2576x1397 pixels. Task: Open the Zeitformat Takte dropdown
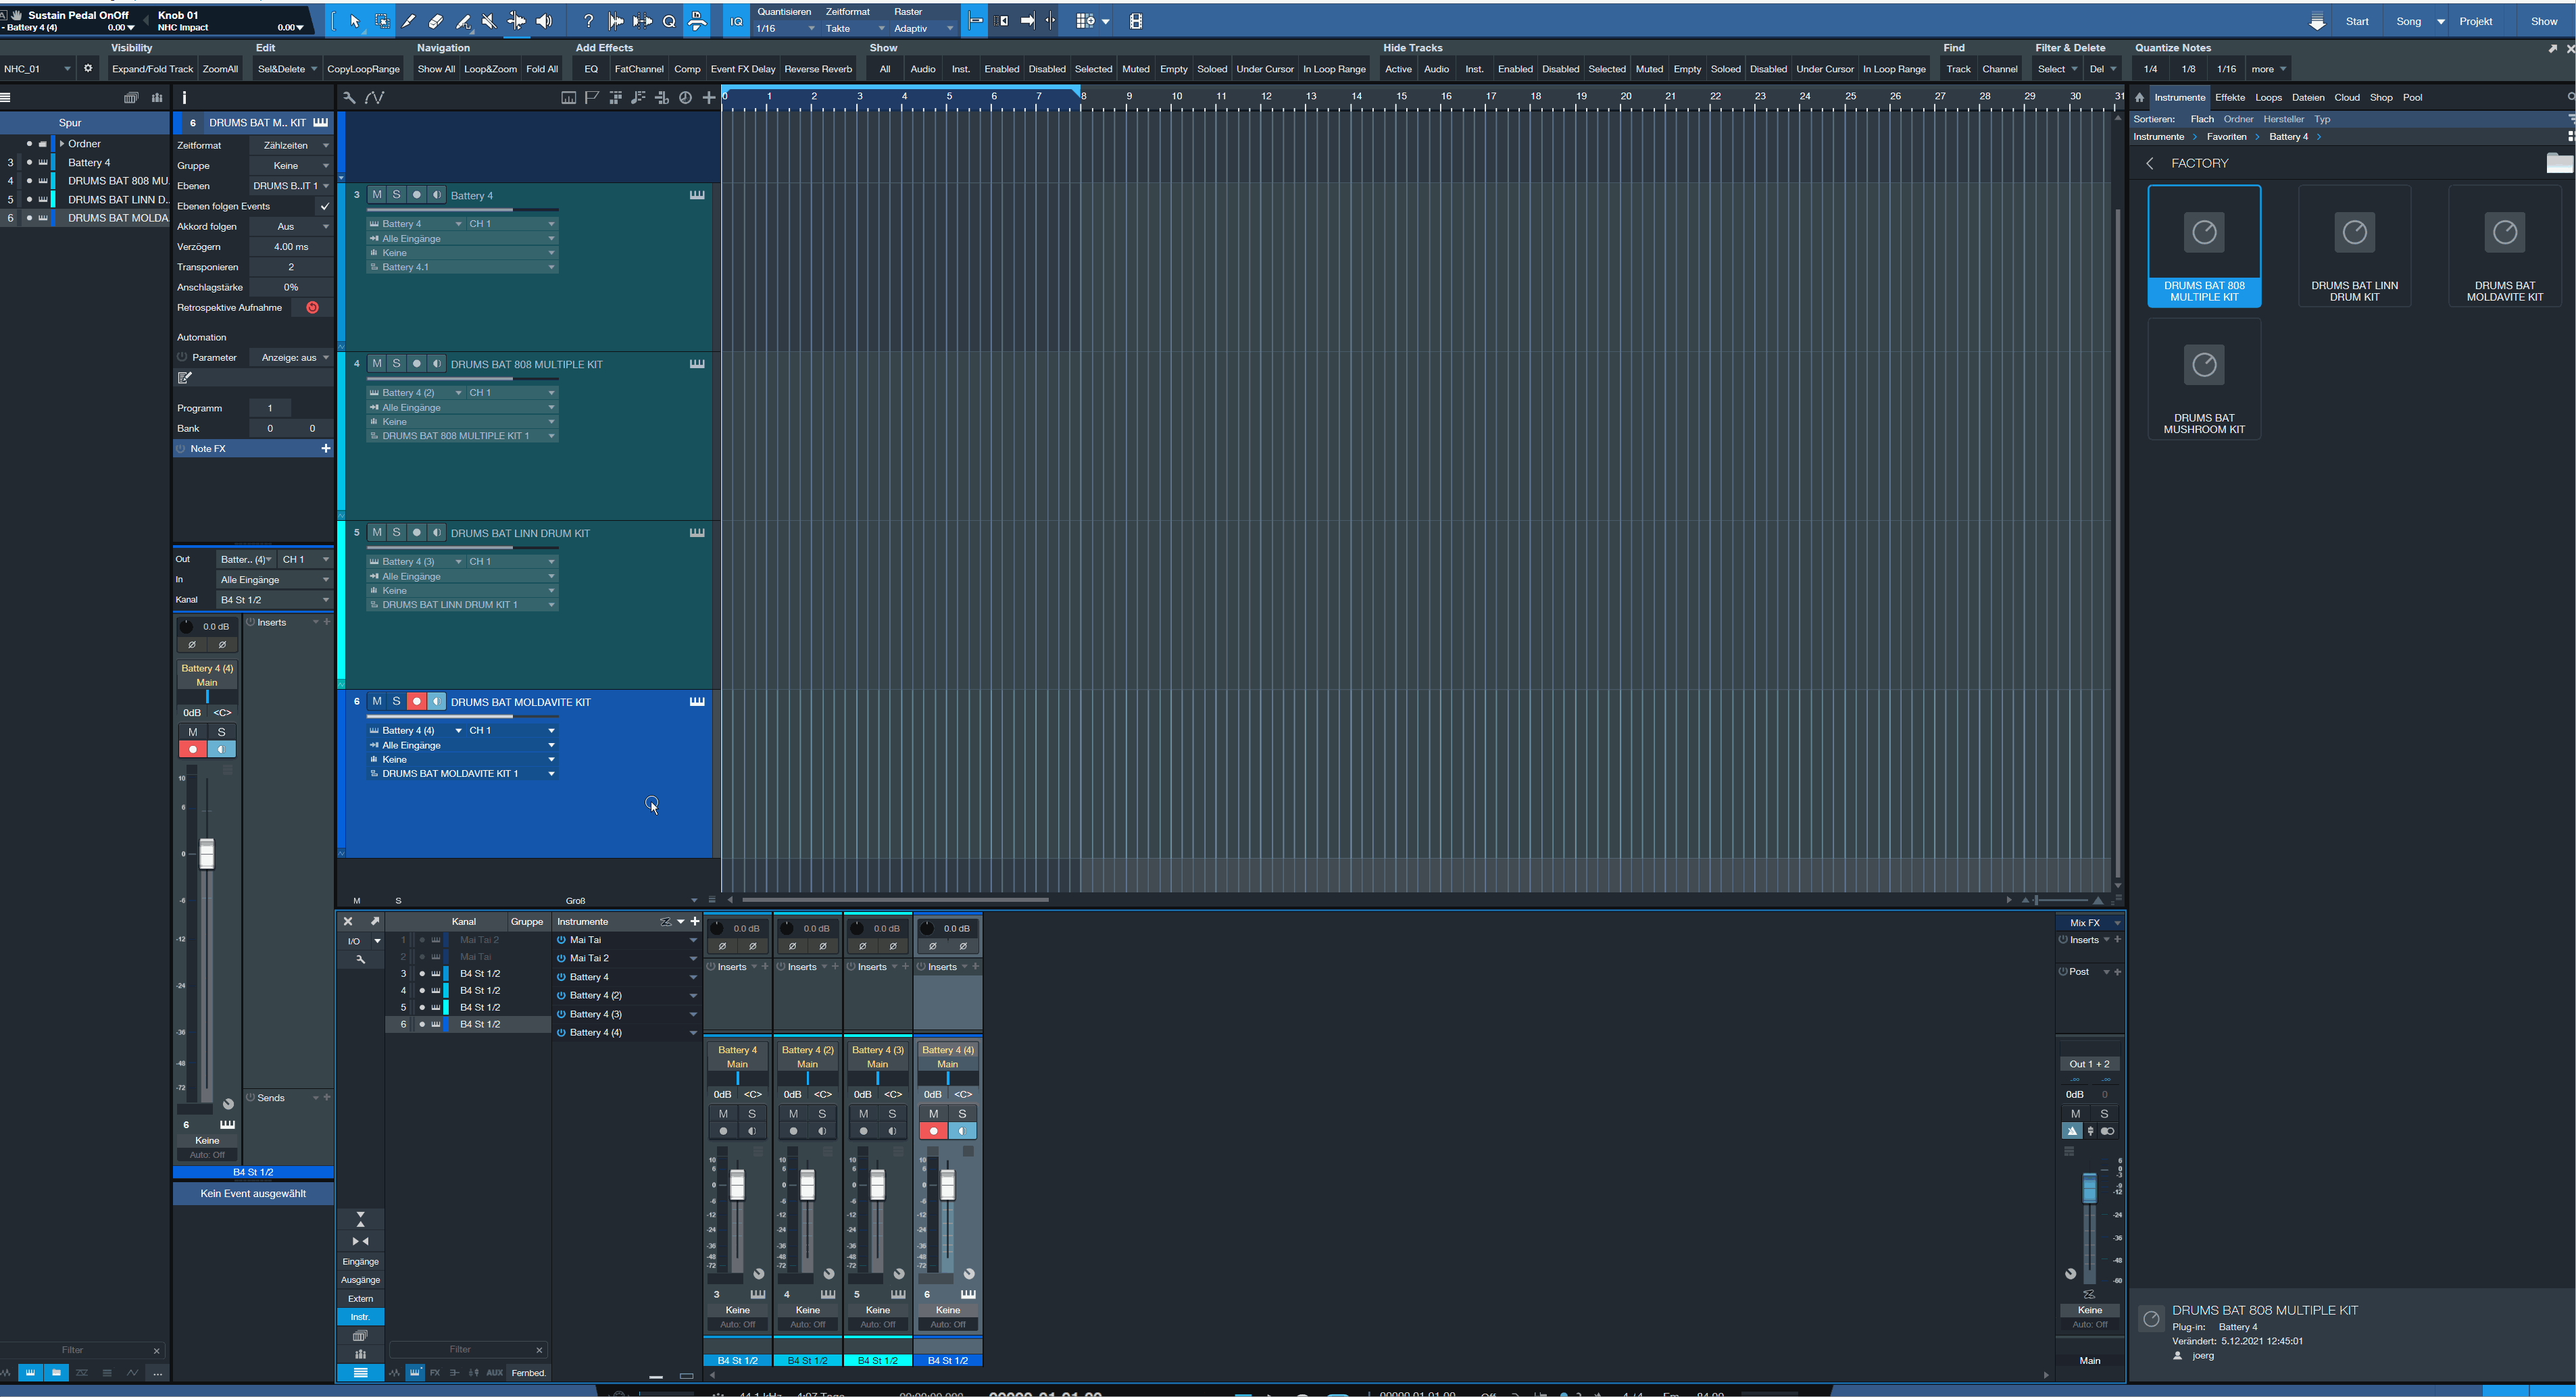(x=855, y=29)
